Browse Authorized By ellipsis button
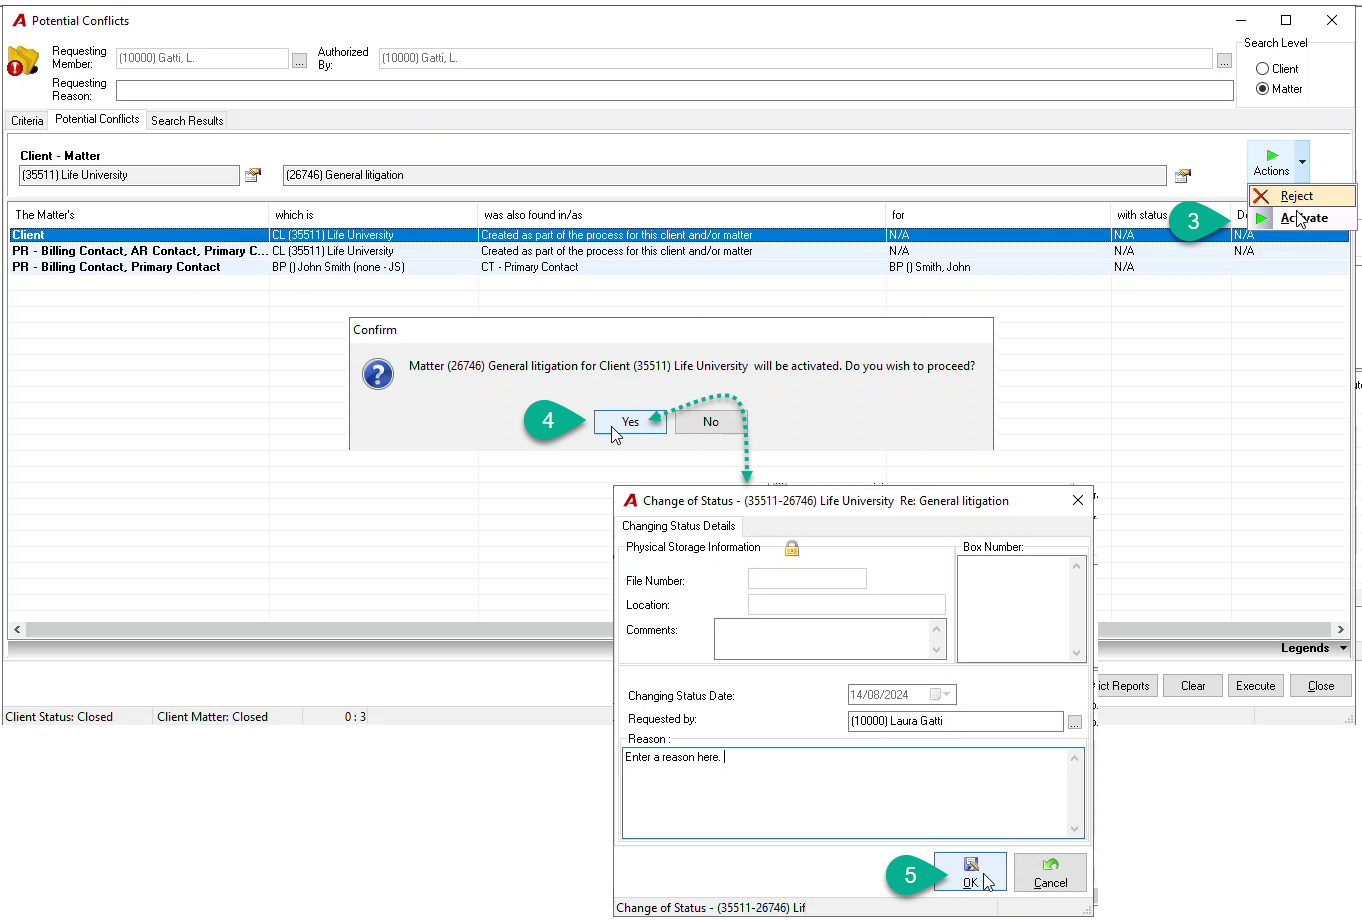Screen dimensions: 1362x921 pos(1224,60)
